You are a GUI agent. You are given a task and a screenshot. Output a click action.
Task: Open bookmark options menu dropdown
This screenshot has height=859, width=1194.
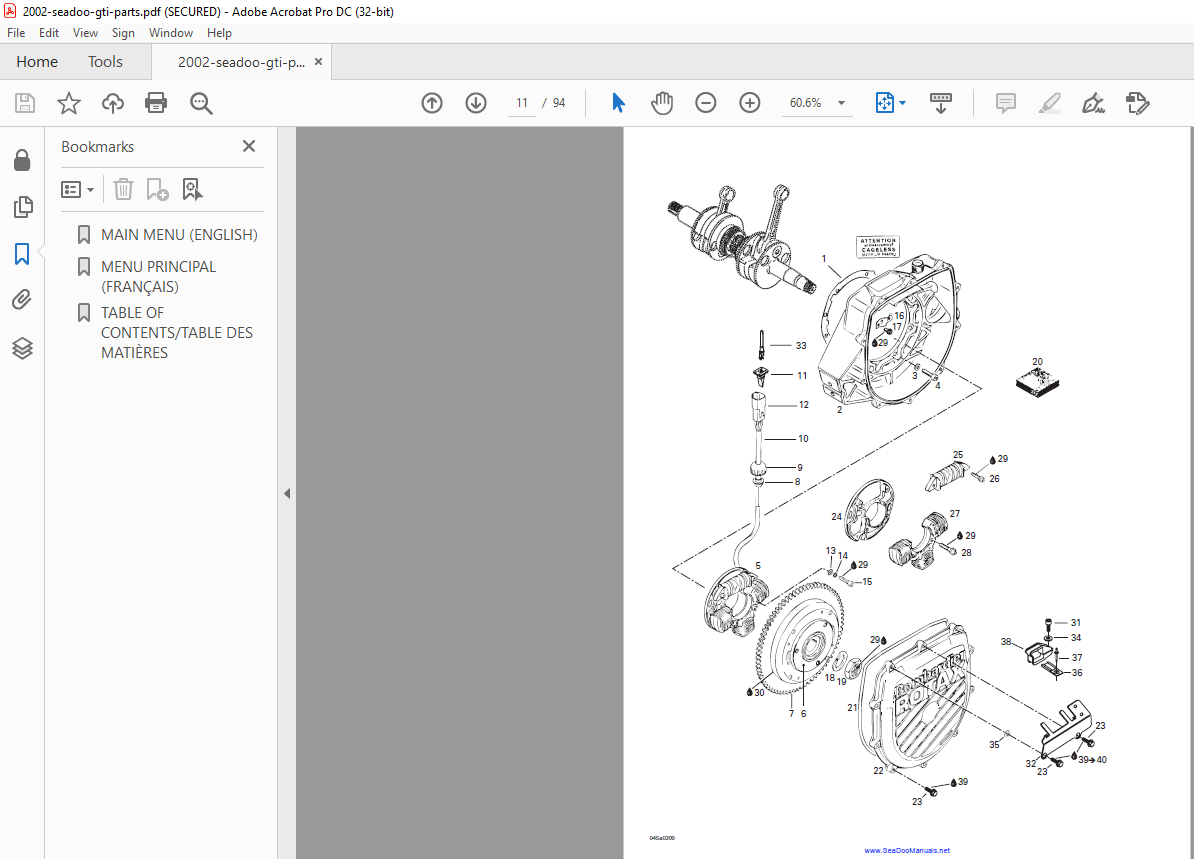pos(78,190)
